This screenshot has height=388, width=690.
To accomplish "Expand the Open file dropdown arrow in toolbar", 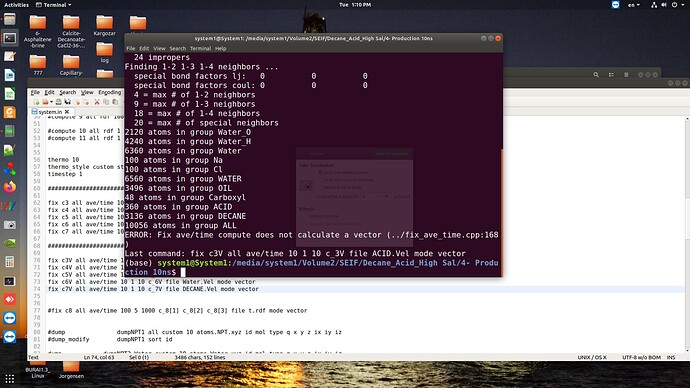I will pyautogui.click(x=51, y=102).
